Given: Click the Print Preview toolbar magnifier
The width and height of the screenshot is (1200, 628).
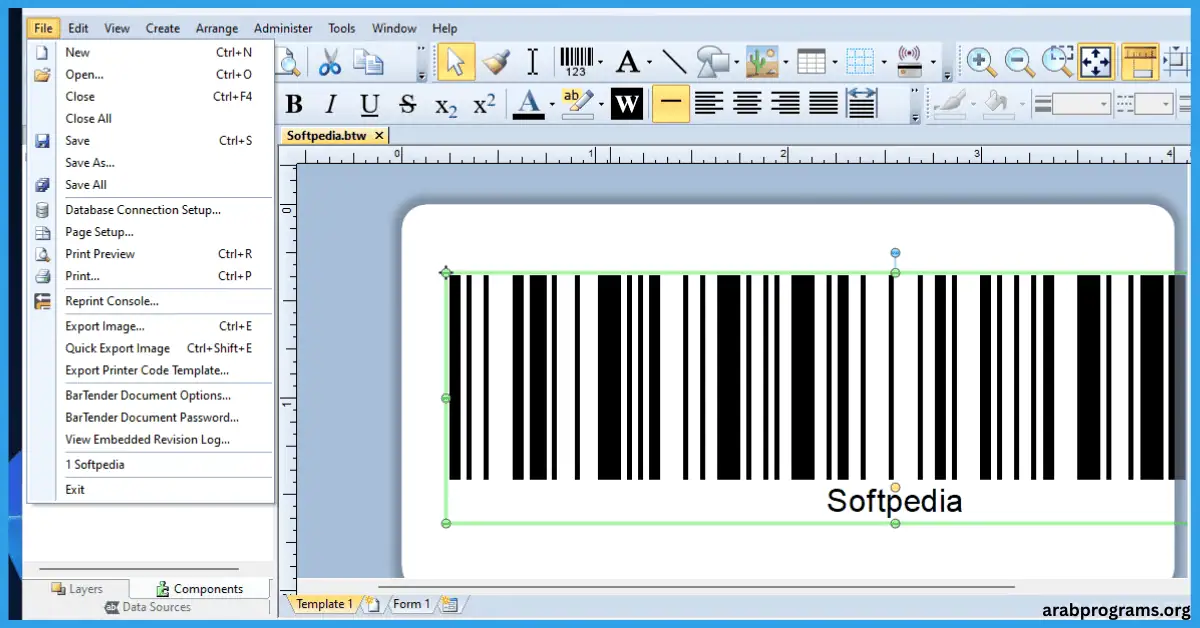Looking at the screenshot, I should coord(290,62).
